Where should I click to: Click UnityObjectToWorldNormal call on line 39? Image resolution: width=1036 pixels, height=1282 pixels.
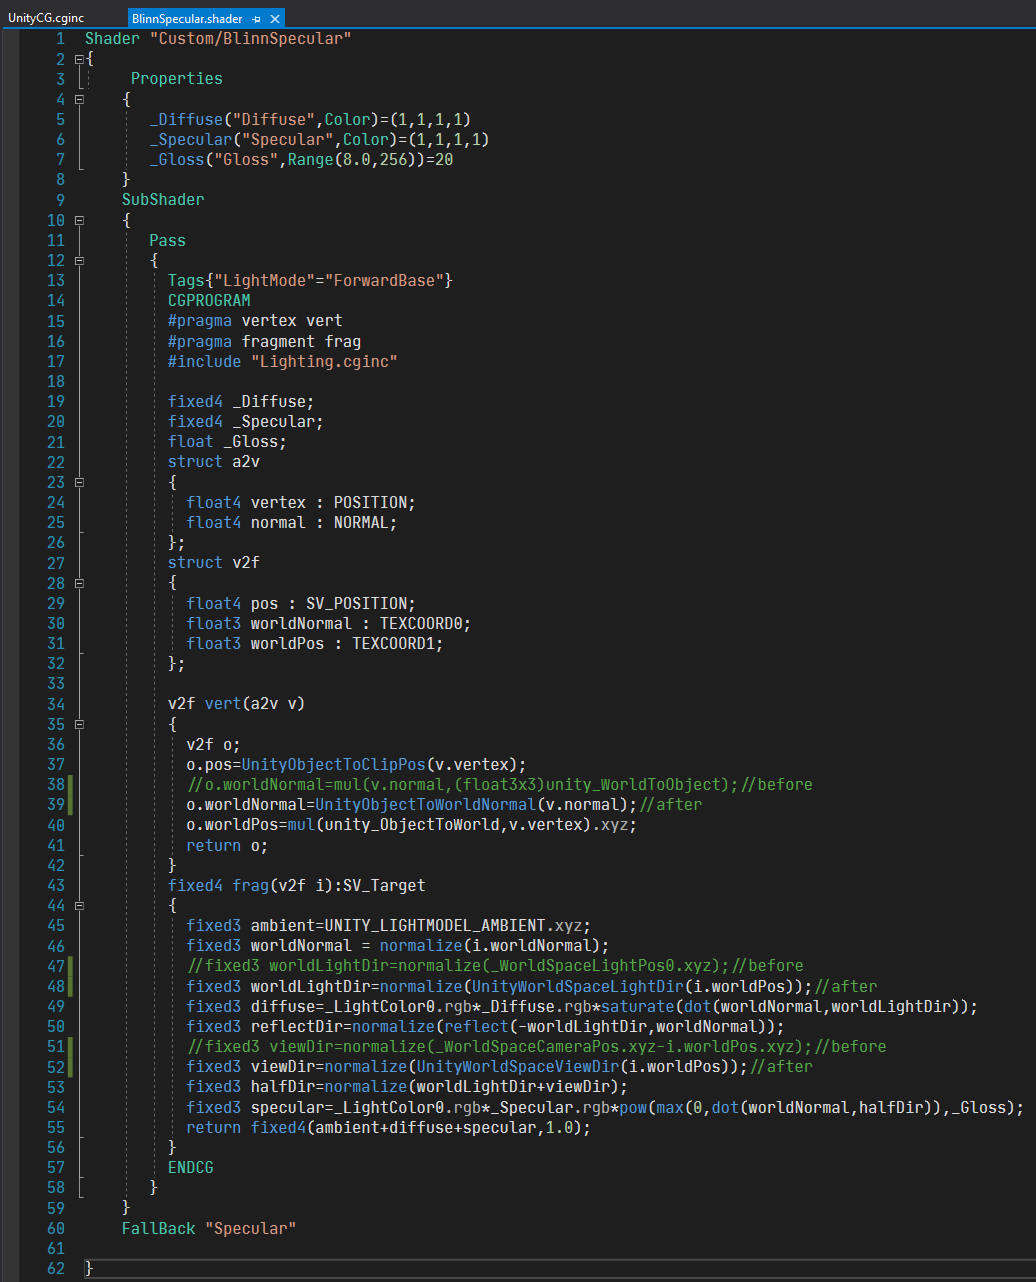click(x=426, y=804)
